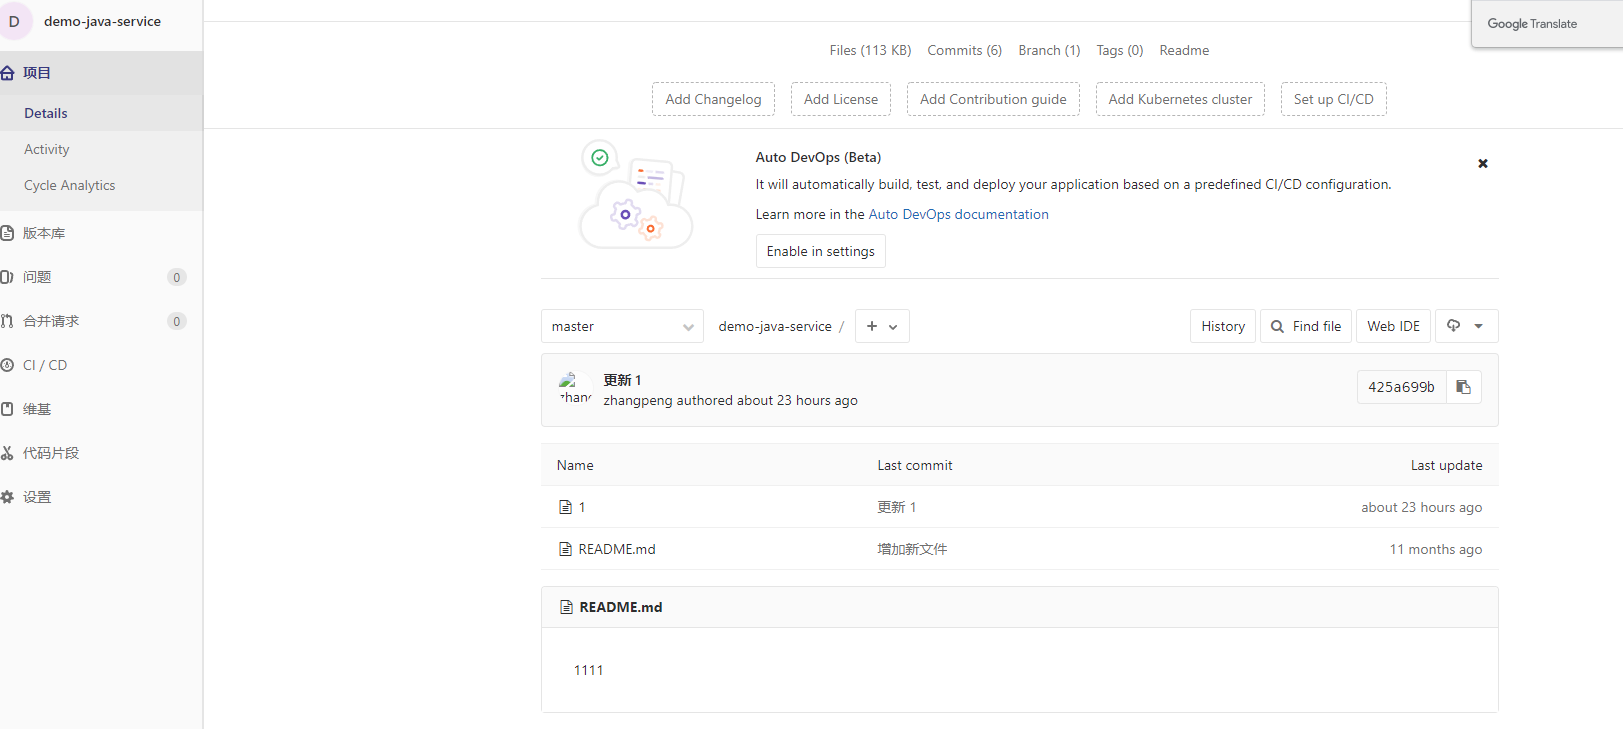Viewport: 1623px width, 729px height.
Task: Copy commit SHA with clipboard icon
Action: pyautogui.click(x=1463, y=387)
